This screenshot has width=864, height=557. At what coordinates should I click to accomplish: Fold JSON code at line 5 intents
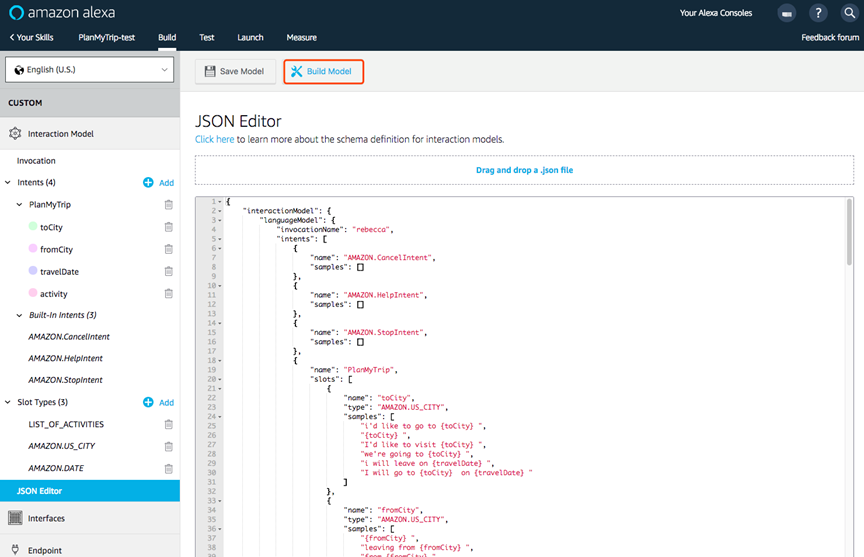tap(220, 239)
